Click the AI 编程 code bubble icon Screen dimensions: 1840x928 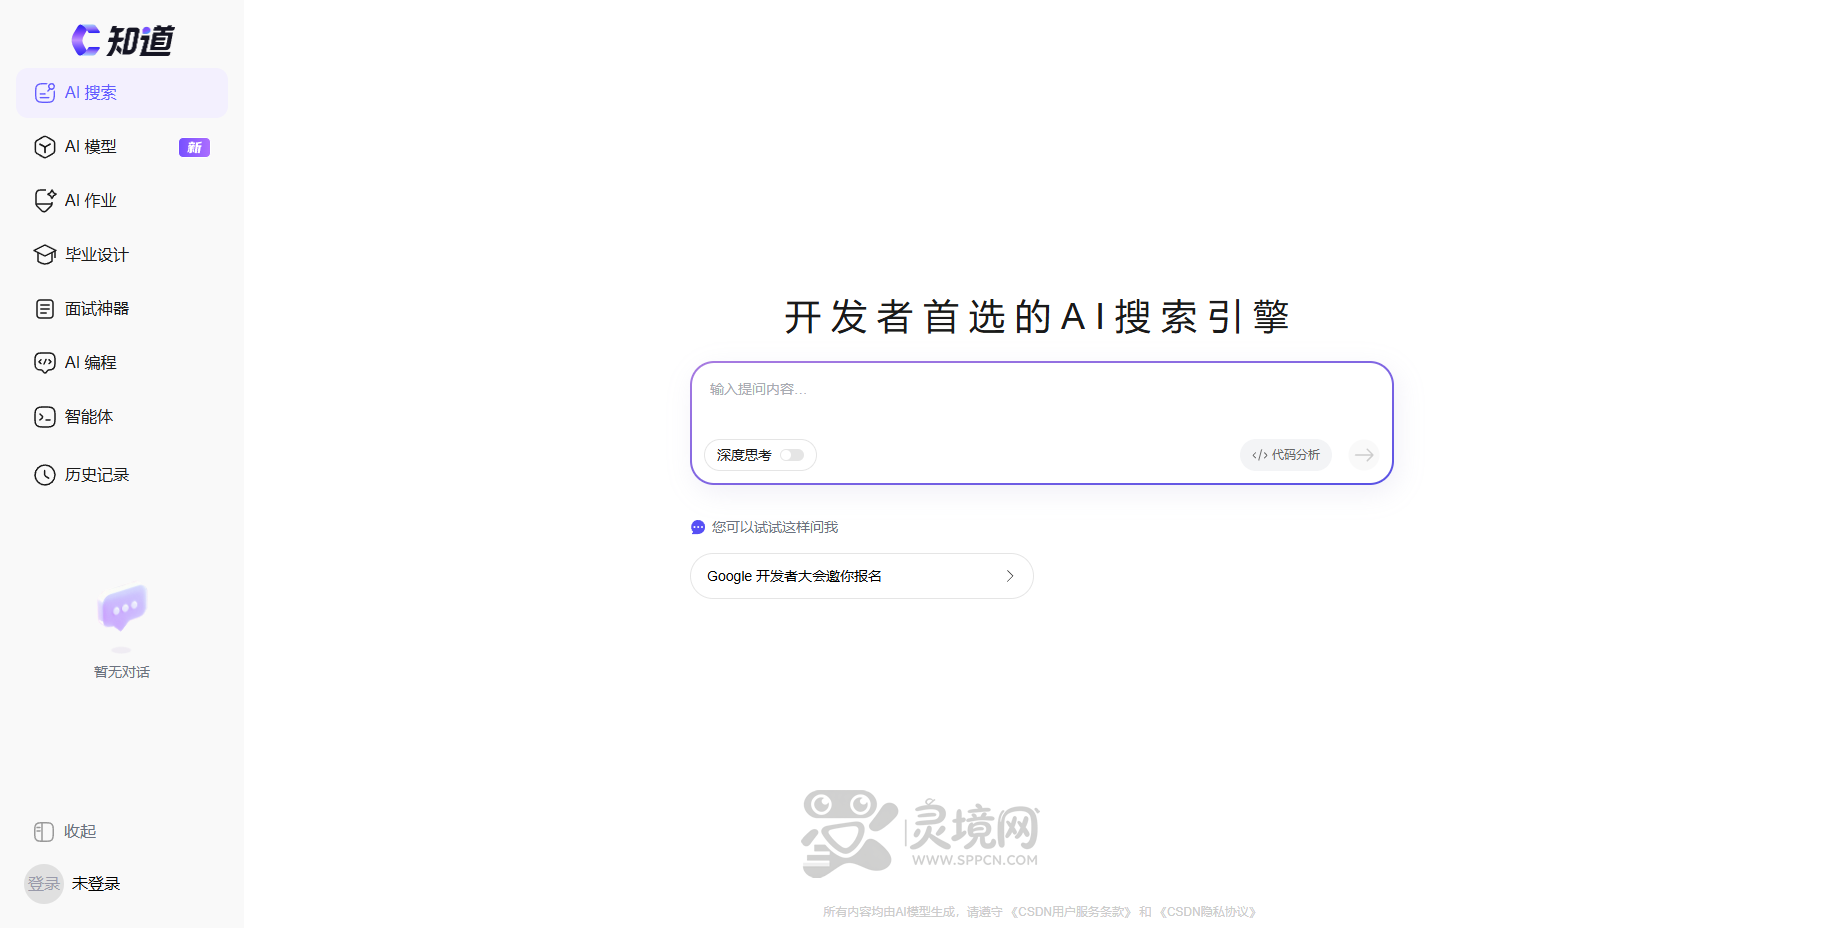point(45,363)
